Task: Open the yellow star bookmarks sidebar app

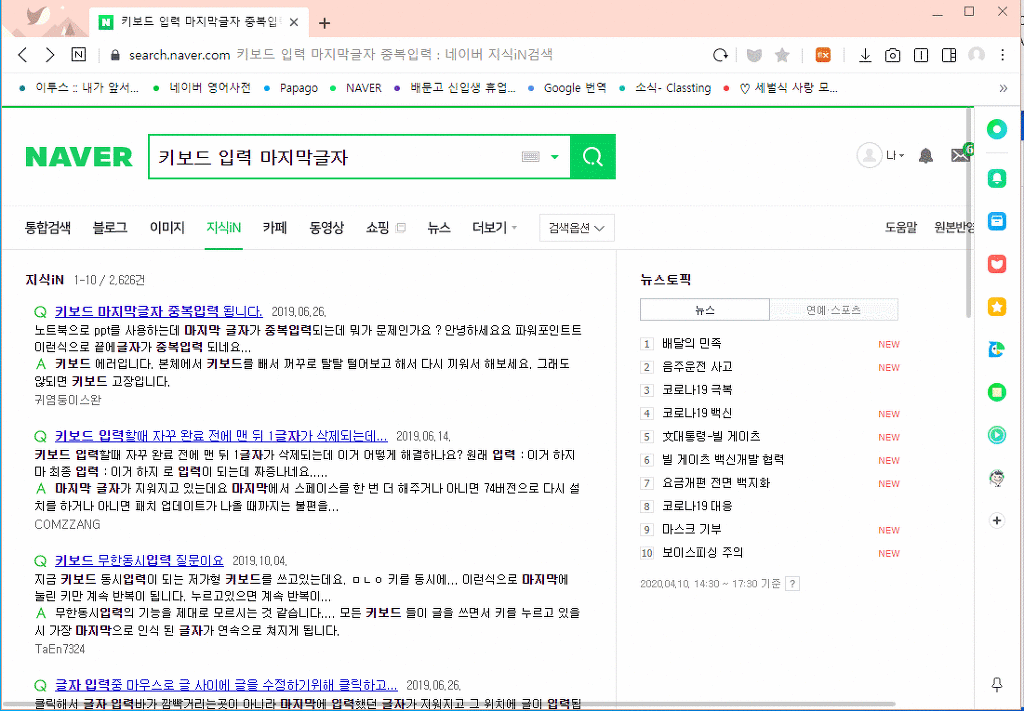Action: pos(996,307)
